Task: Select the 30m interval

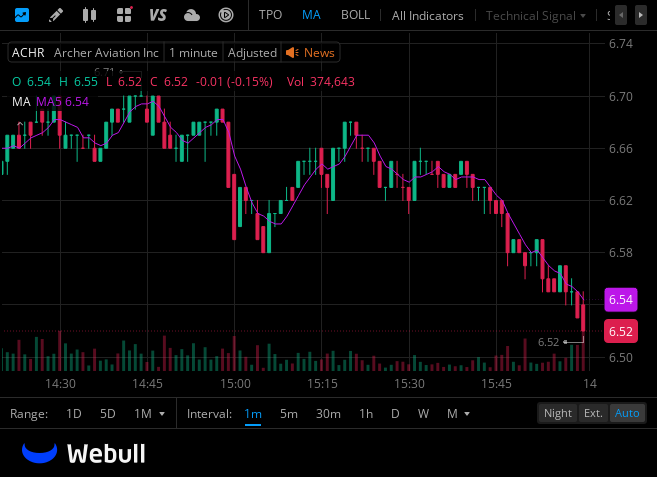Action: coord(328,414)
